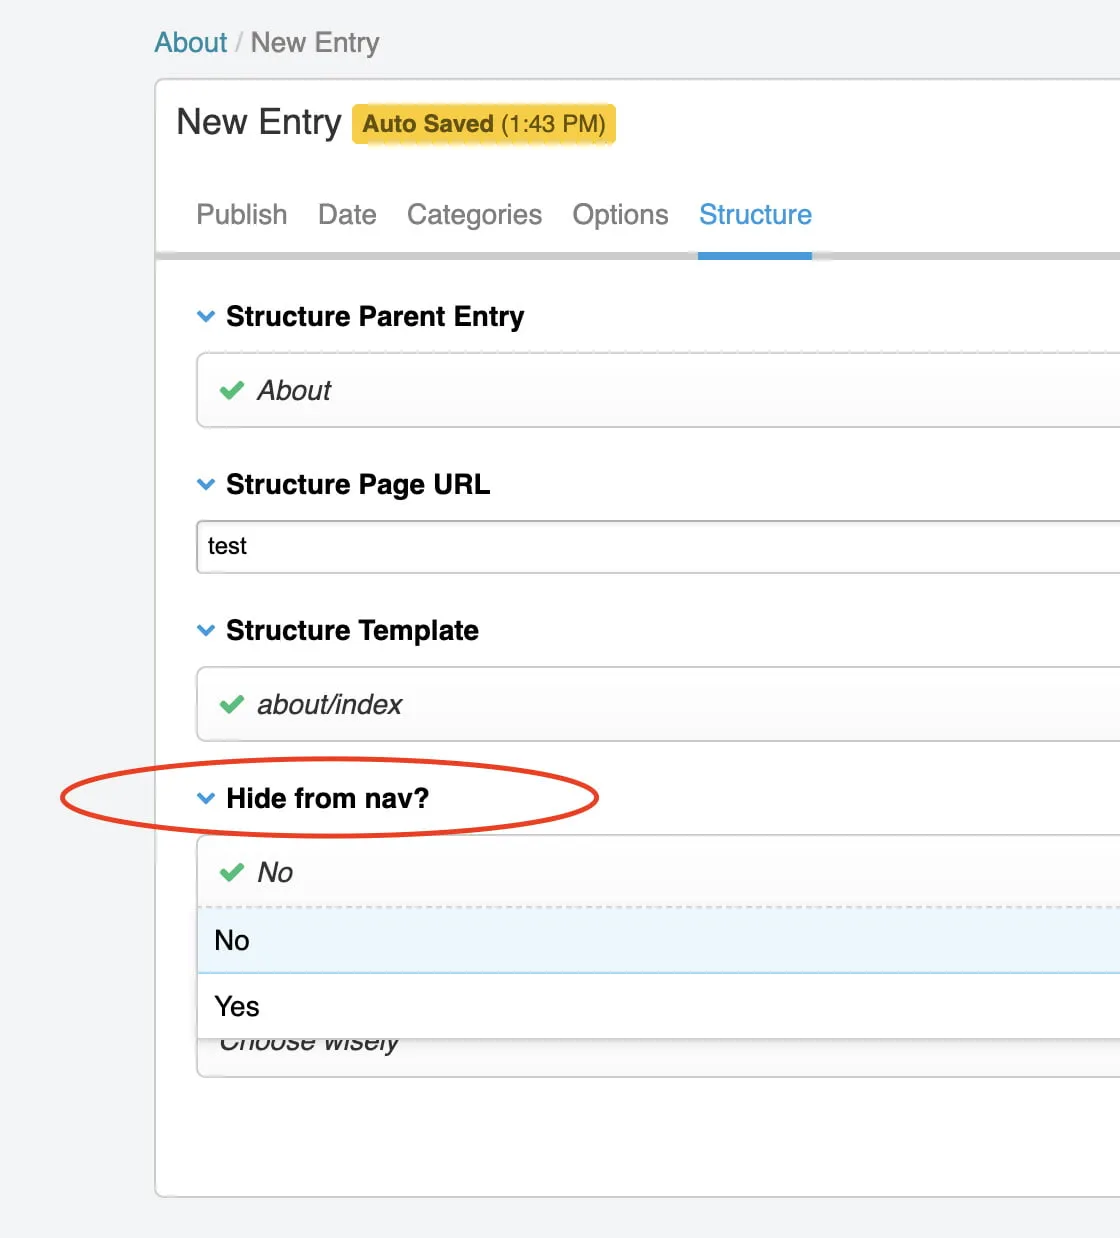Screen dimensions: 1120x1238
Task: Click the Structure Page URL label
Action: click(x=358, y=485)
